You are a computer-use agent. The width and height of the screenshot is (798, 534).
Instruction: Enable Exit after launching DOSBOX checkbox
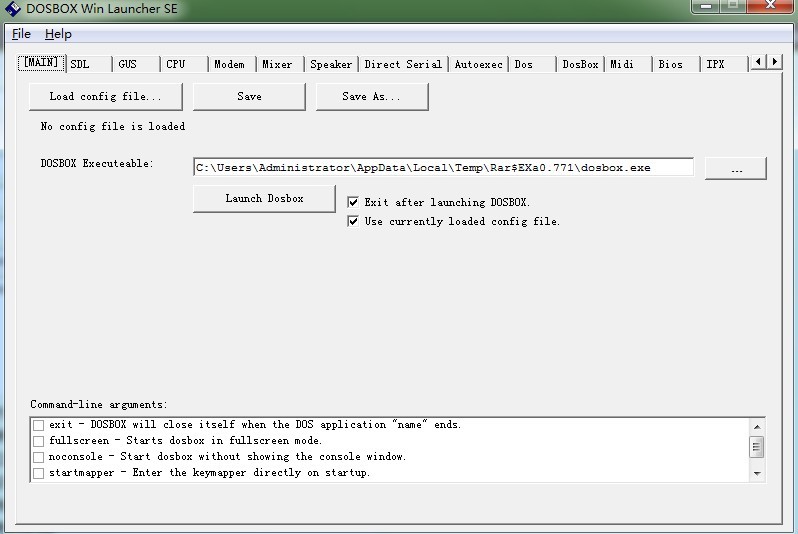(353, 202)
